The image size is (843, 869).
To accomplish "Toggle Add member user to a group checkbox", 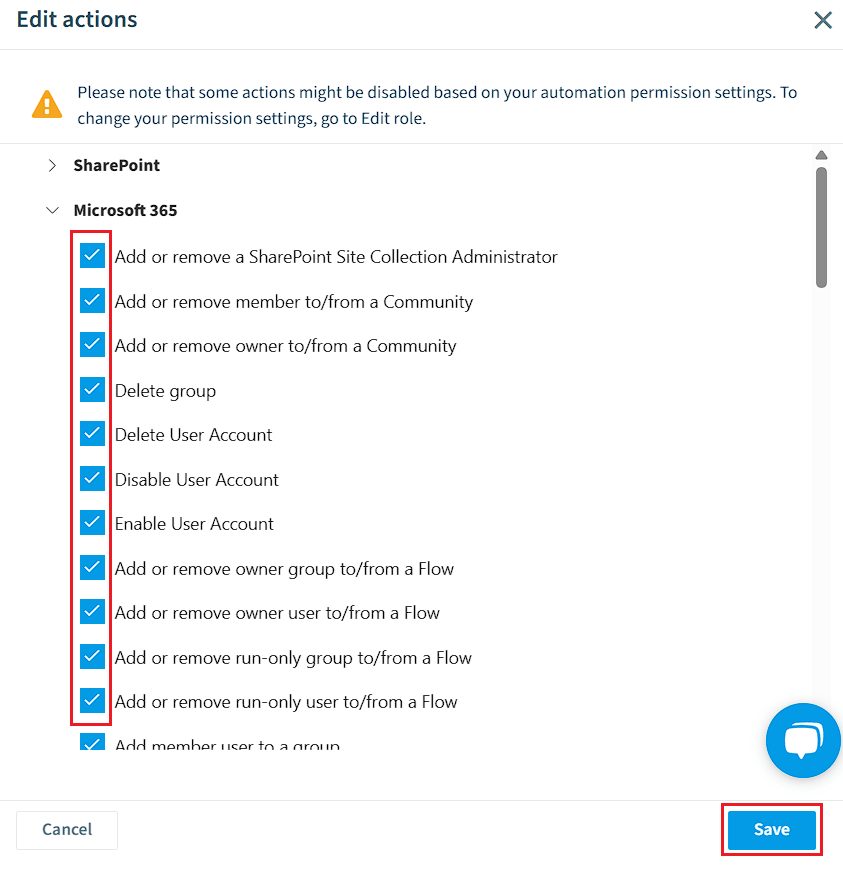I will click(93, 742).
